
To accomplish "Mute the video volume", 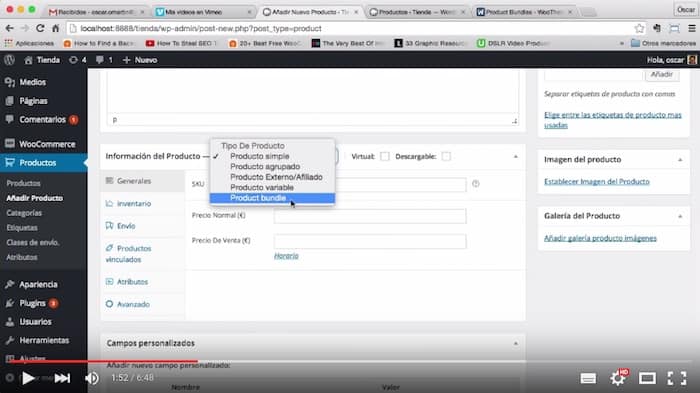I will point(92,378).
